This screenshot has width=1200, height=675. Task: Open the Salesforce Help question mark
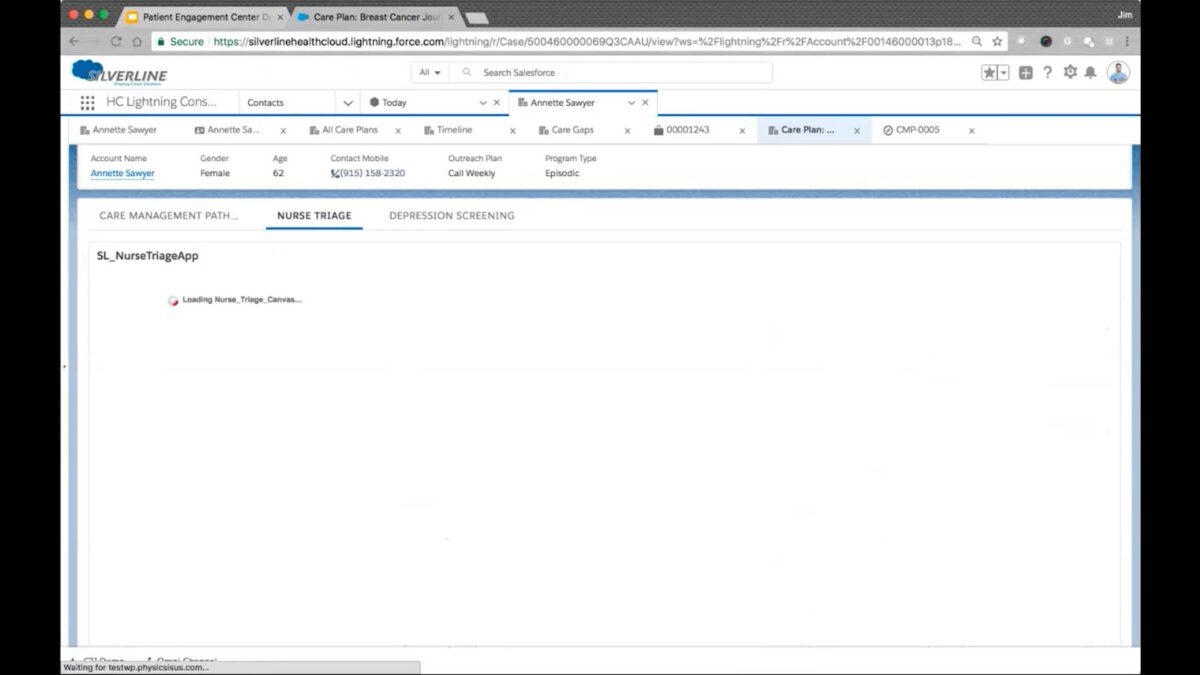1046,72
